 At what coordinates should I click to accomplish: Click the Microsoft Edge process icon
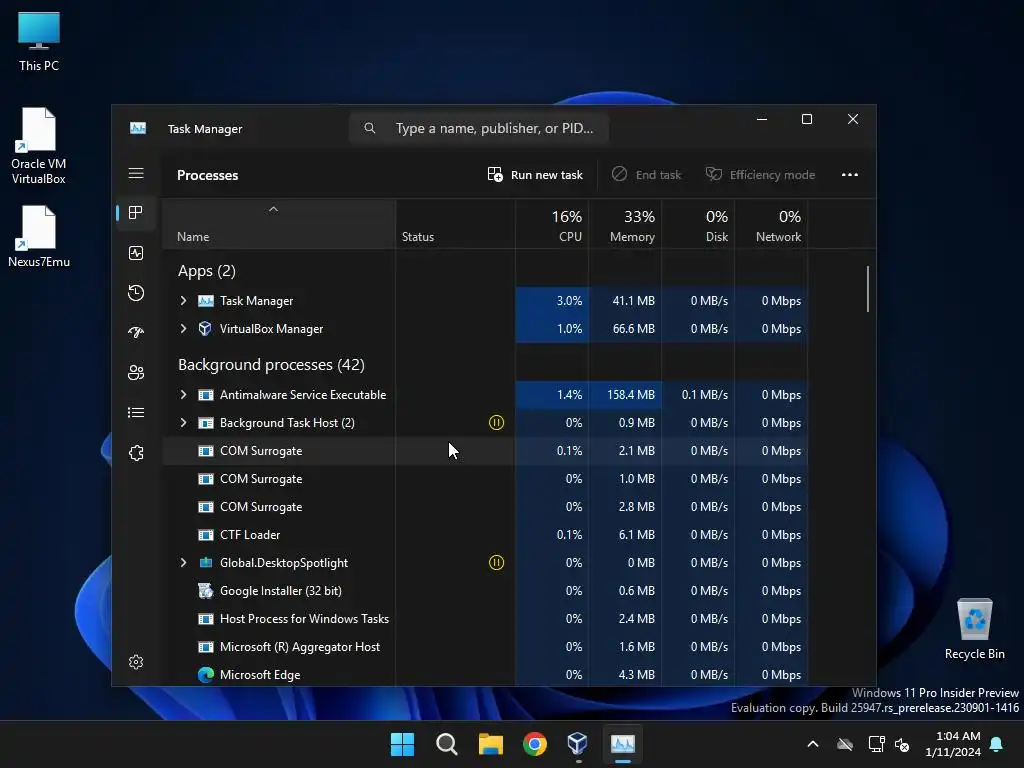[206, 675]
